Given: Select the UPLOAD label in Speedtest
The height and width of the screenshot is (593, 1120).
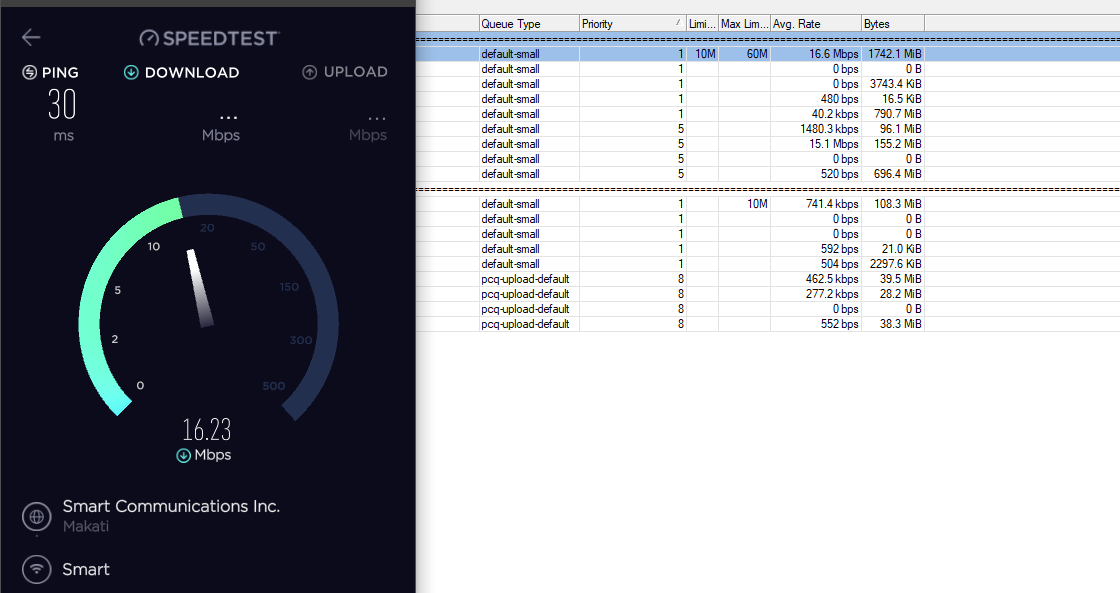Looking at the screenshot, I should 356,72.
